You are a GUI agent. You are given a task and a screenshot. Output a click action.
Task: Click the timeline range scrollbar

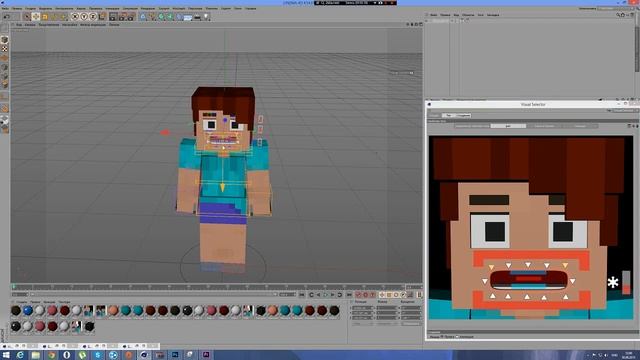click(153, 294)
